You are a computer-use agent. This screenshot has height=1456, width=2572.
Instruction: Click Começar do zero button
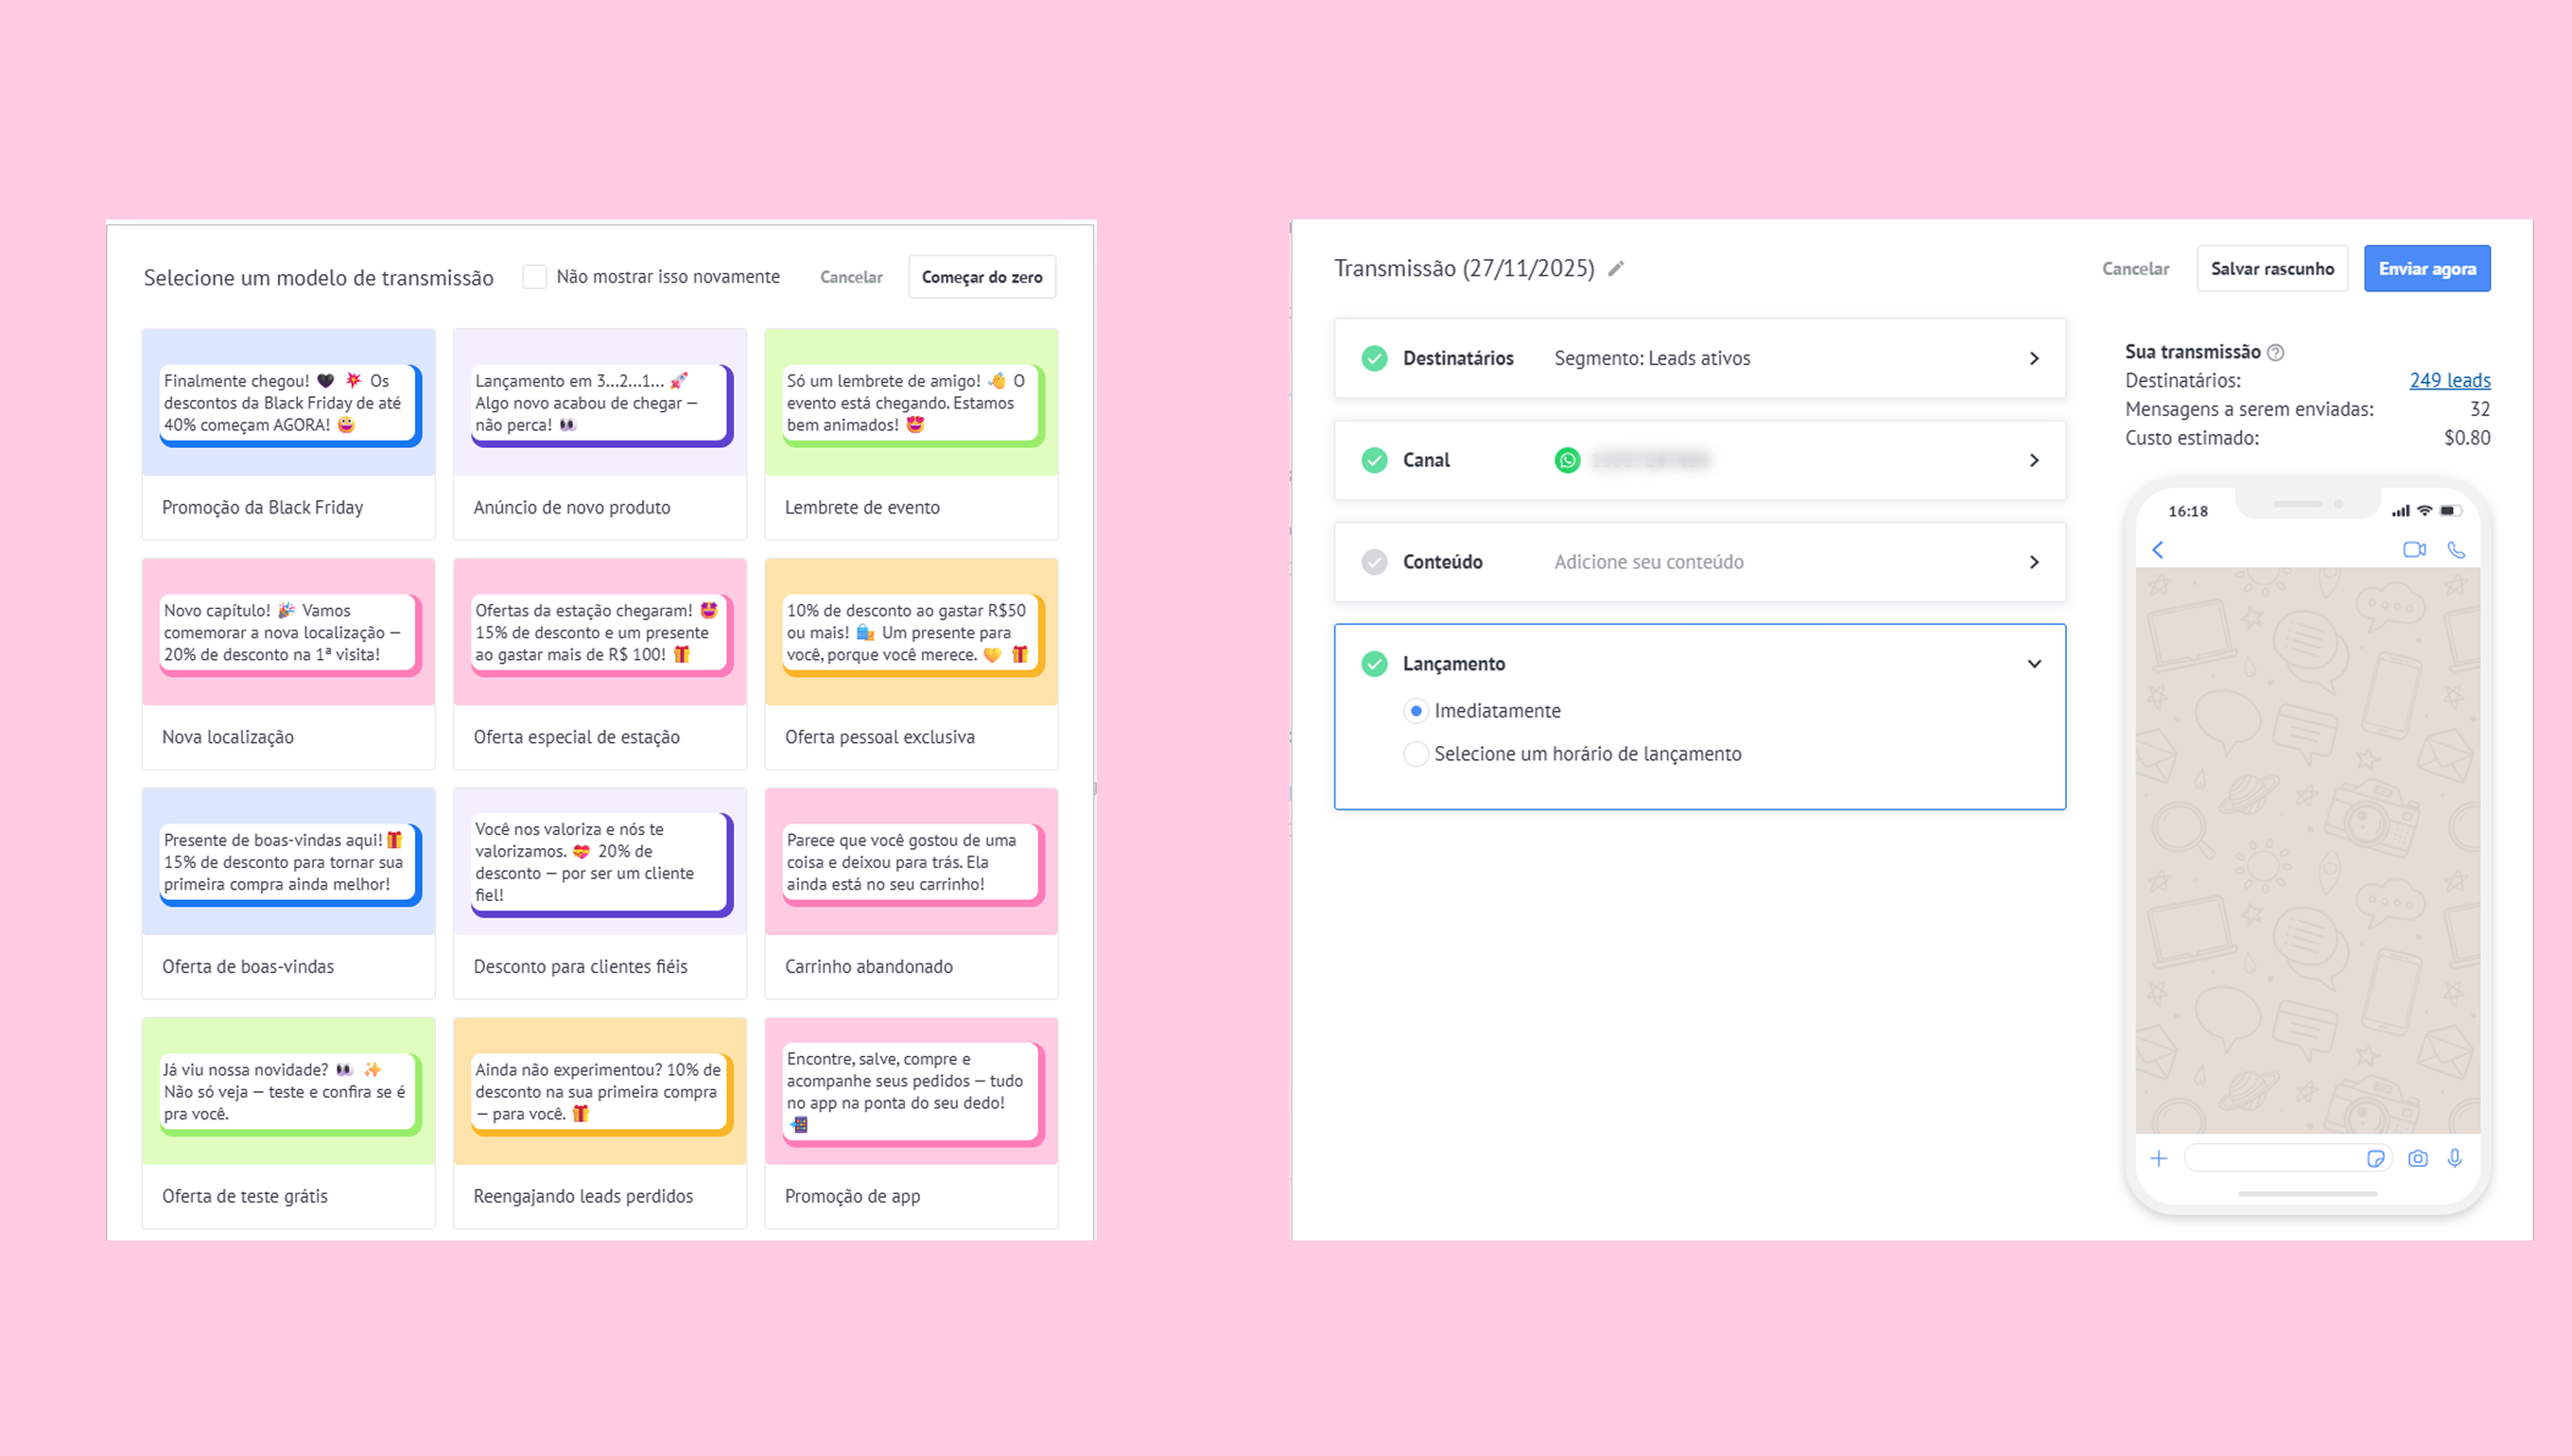[981, 277]
